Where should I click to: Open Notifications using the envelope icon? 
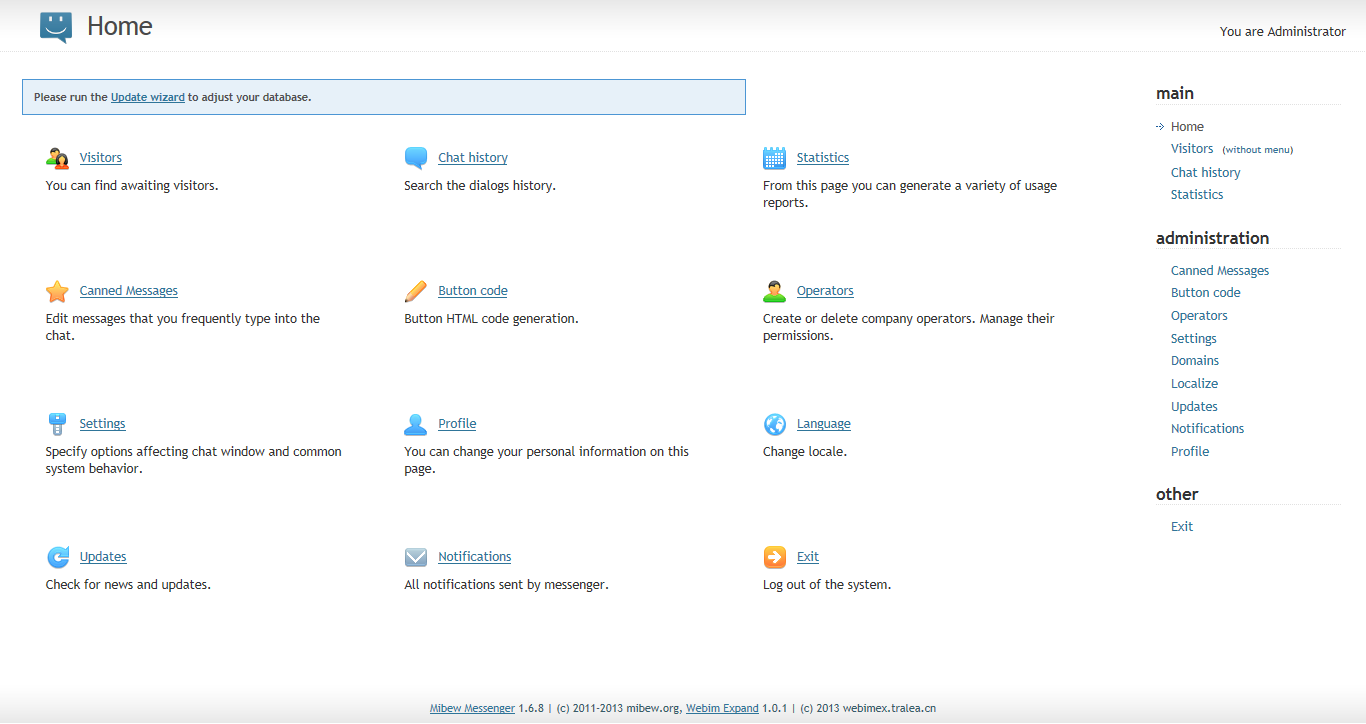point(415,556)
